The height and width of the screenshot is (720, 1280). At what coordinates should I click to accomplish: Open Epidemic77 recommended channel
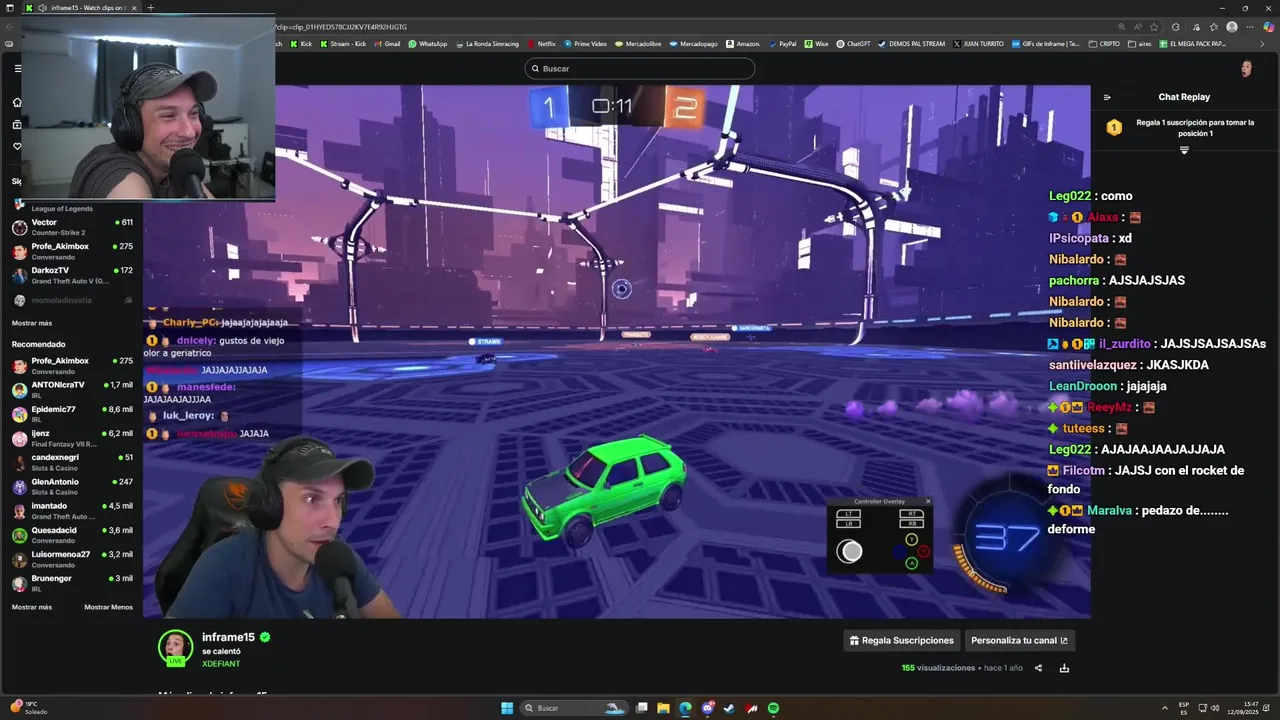click(71, 413)
